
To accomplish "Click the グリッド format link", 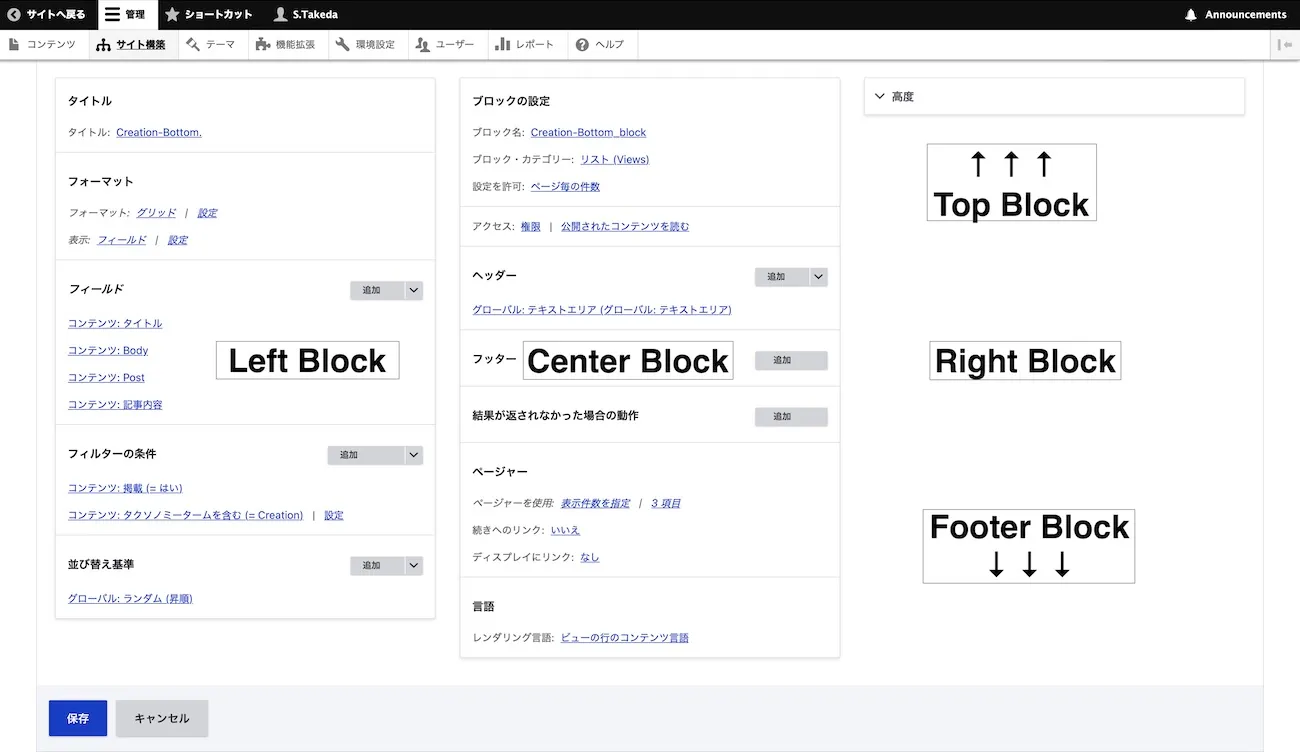I will point(156,213).
